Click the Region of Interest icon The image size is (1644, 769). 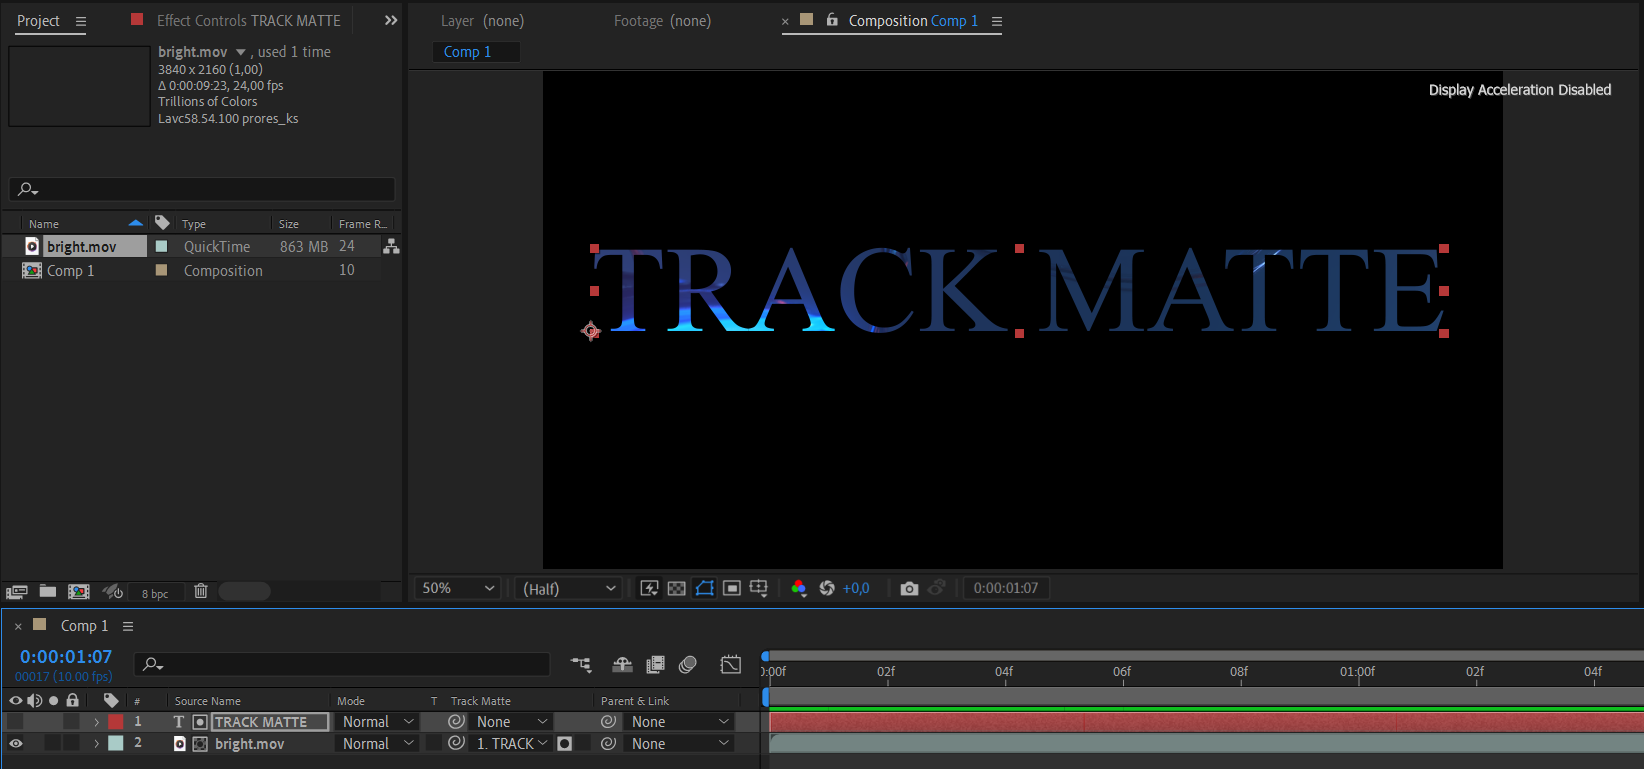click(732, 589)
